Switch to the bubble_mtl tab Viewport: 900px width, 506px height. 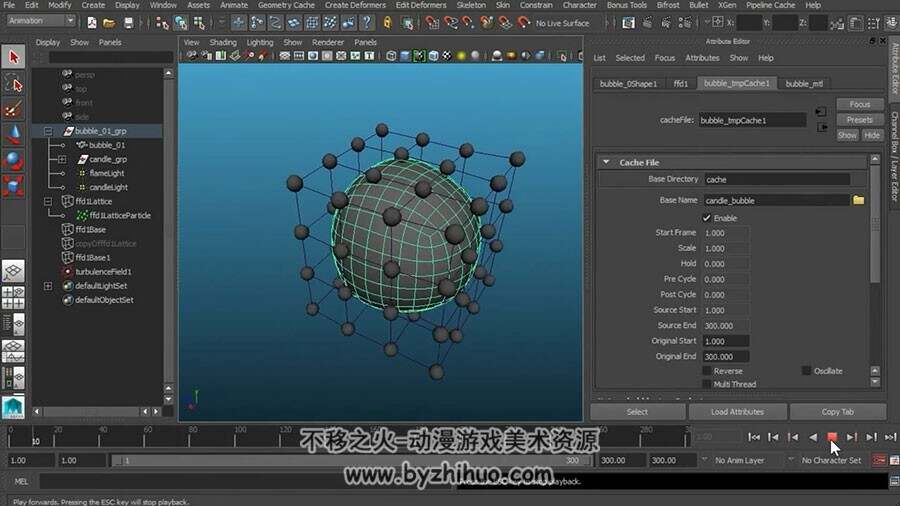[804, 84]
